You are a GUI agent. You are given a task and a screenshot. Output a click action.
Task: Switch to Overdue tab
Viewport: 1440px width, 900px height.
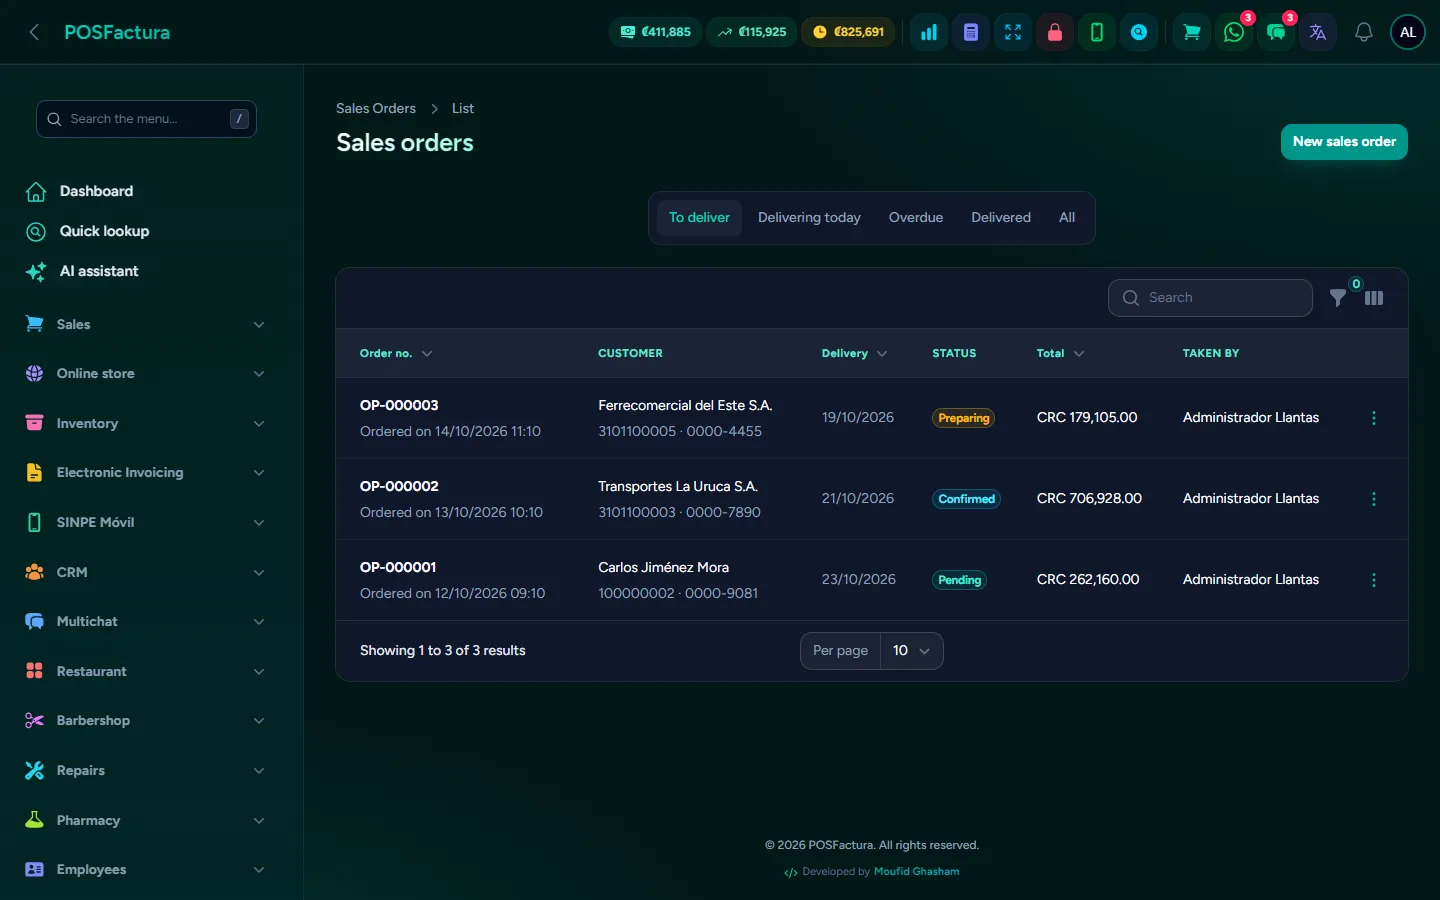pyautogui.click(x=916, y=218)
